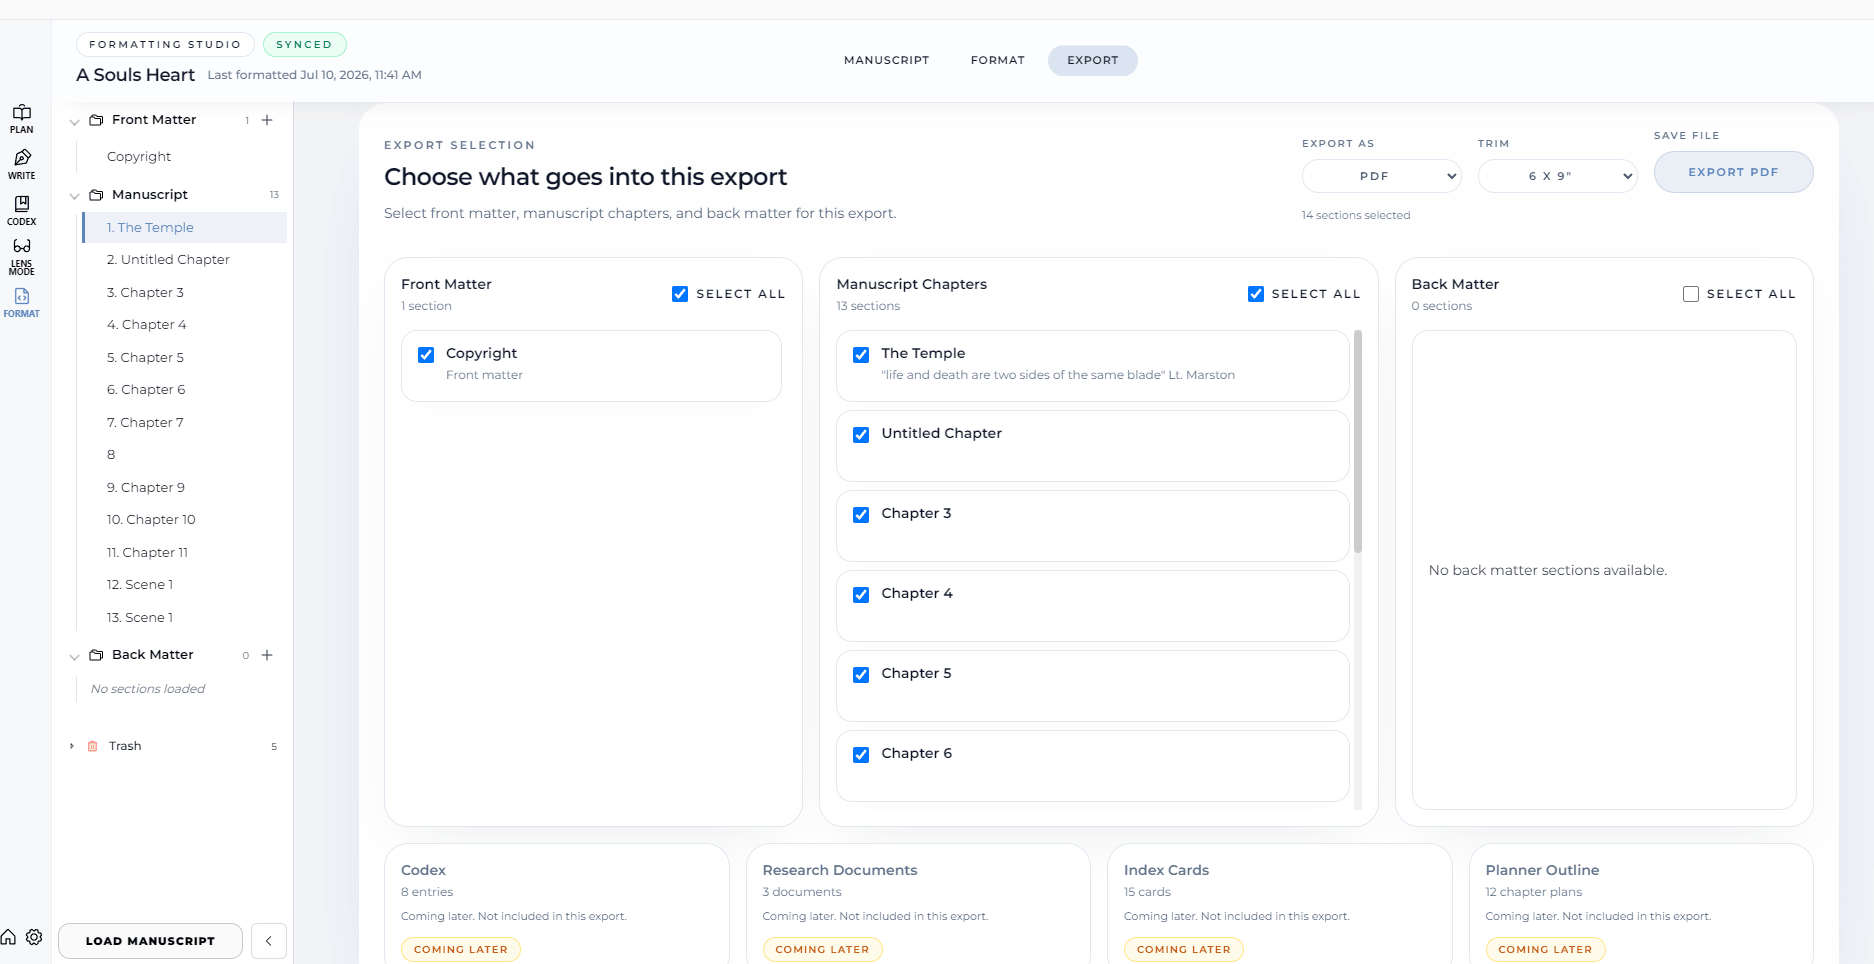Toggle Front Matter Select All checkbox

tap(680, 294)
